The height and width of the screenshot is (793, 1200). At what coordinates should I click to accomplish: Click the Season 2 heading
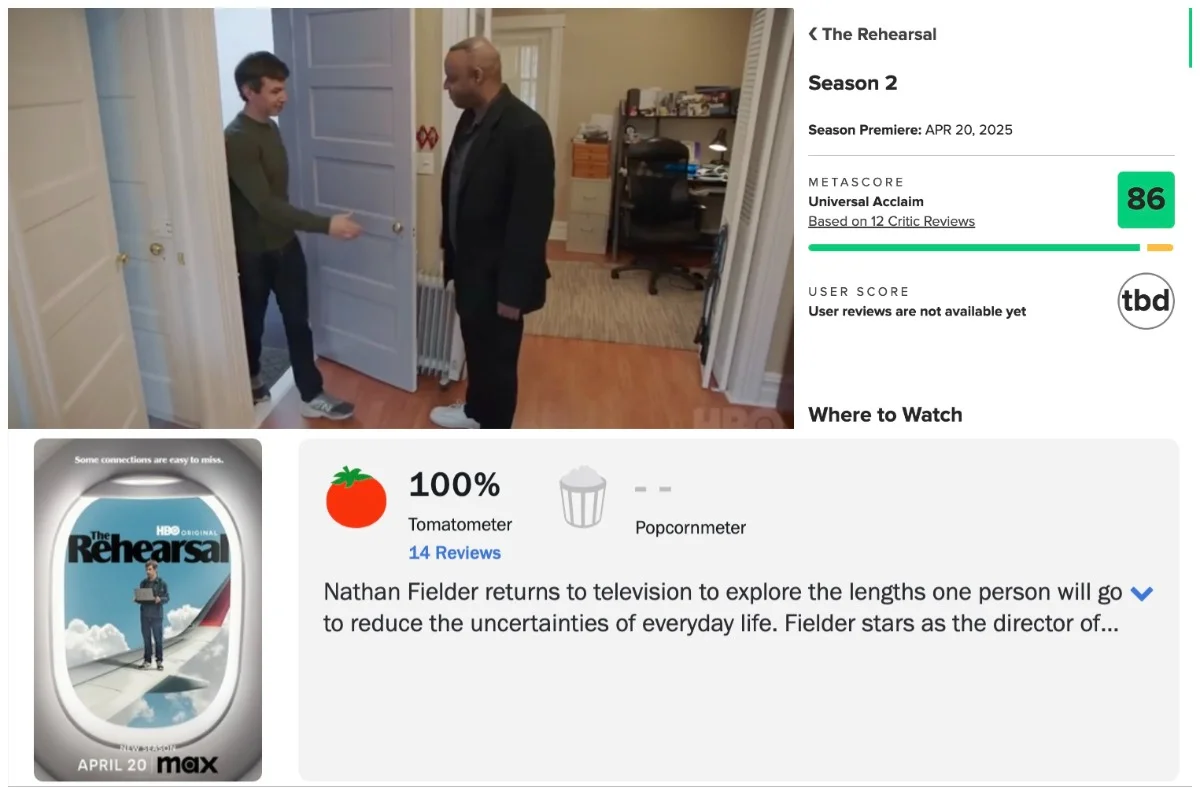coord(852,83)
